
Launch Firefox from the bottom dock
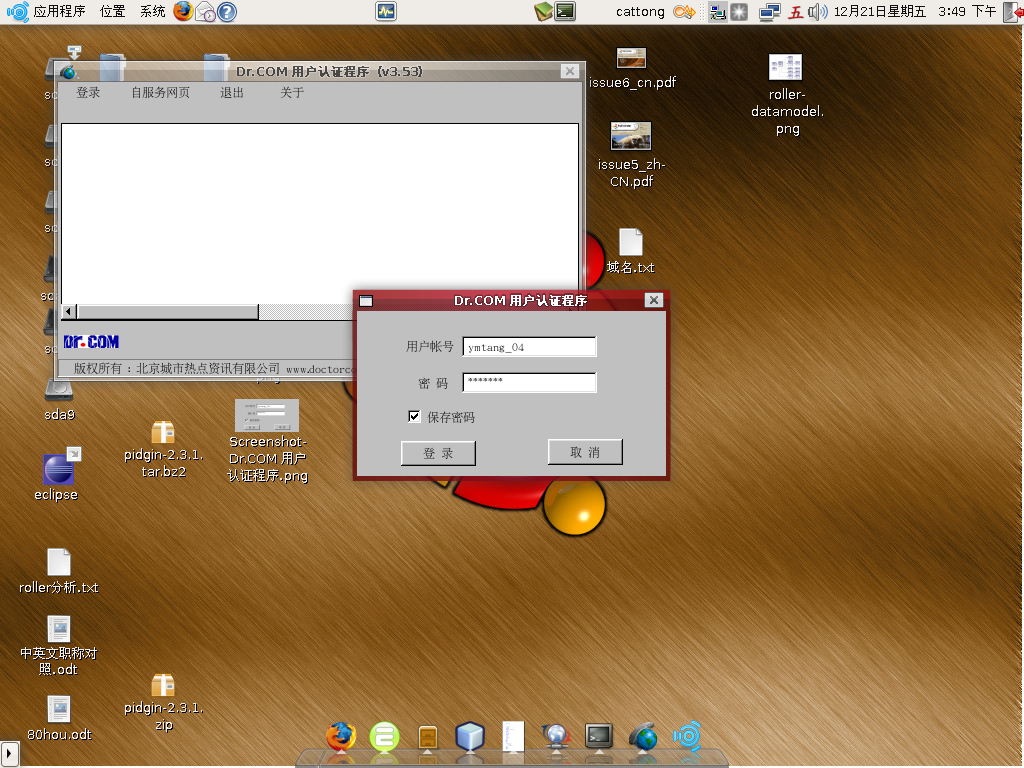coord(340,737)
